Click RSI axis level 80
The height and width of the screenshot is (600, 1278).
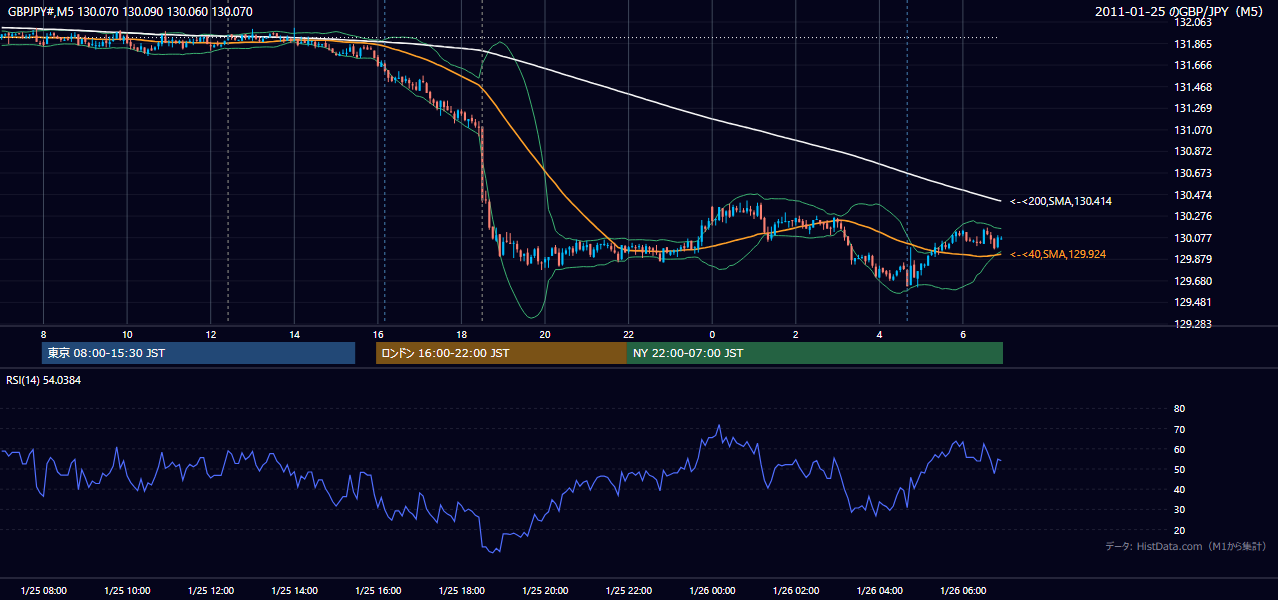point(1179,409)
